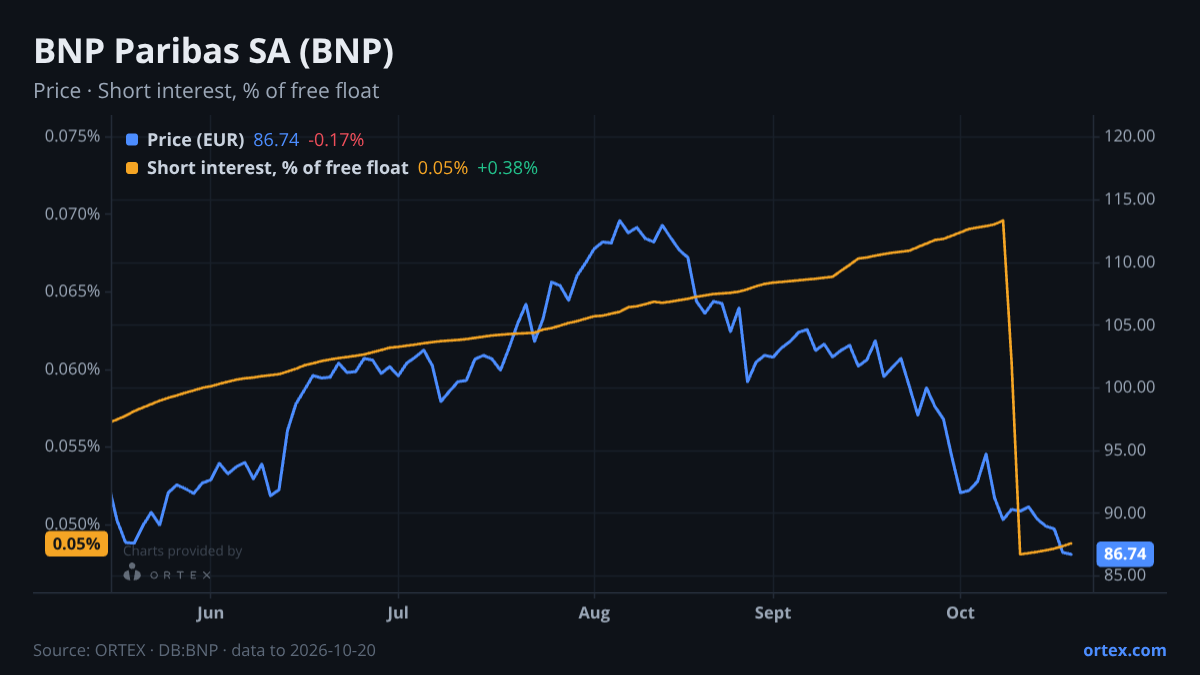
Task: Click the 0.070% left axis label
Action: coord(72,214)
